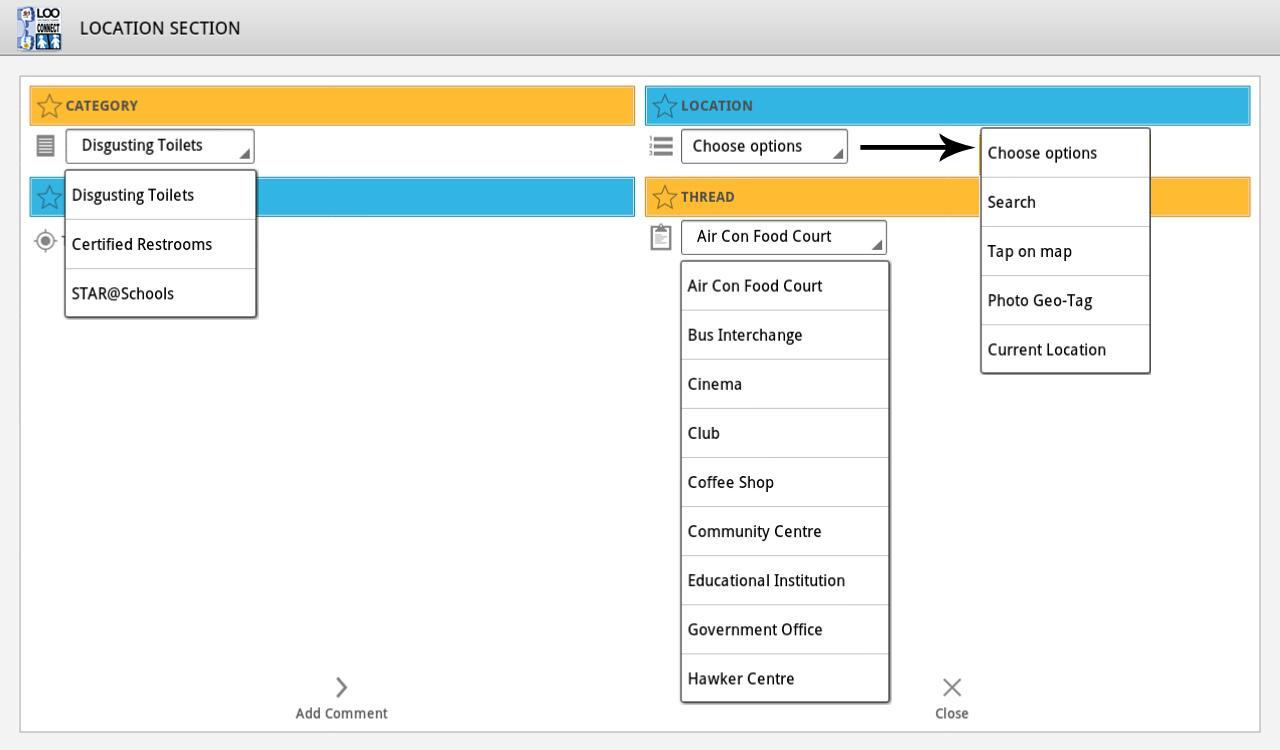Click the star icon beside LOCATION header
The image size is (1280, 750).
point(663,106)
